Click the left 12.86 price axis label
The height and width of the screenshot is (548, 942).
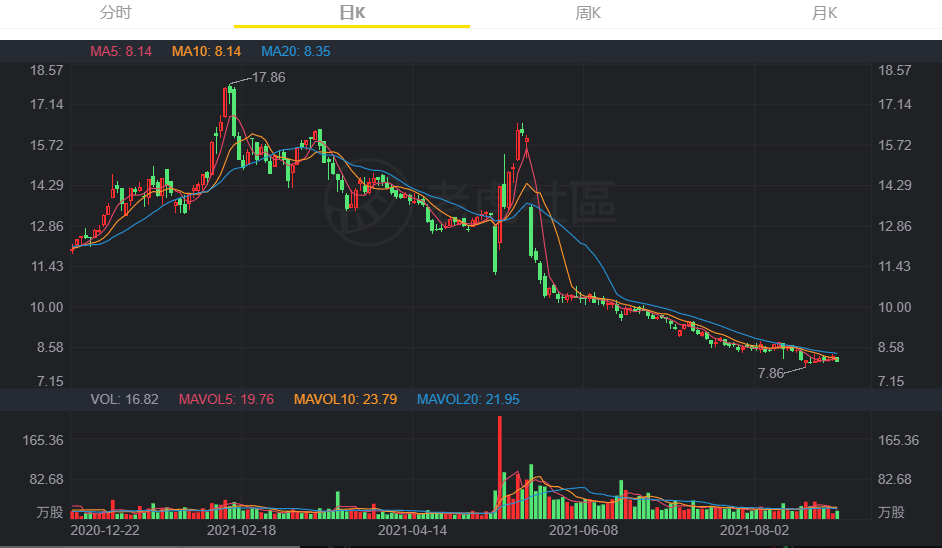tap(47, 227)
